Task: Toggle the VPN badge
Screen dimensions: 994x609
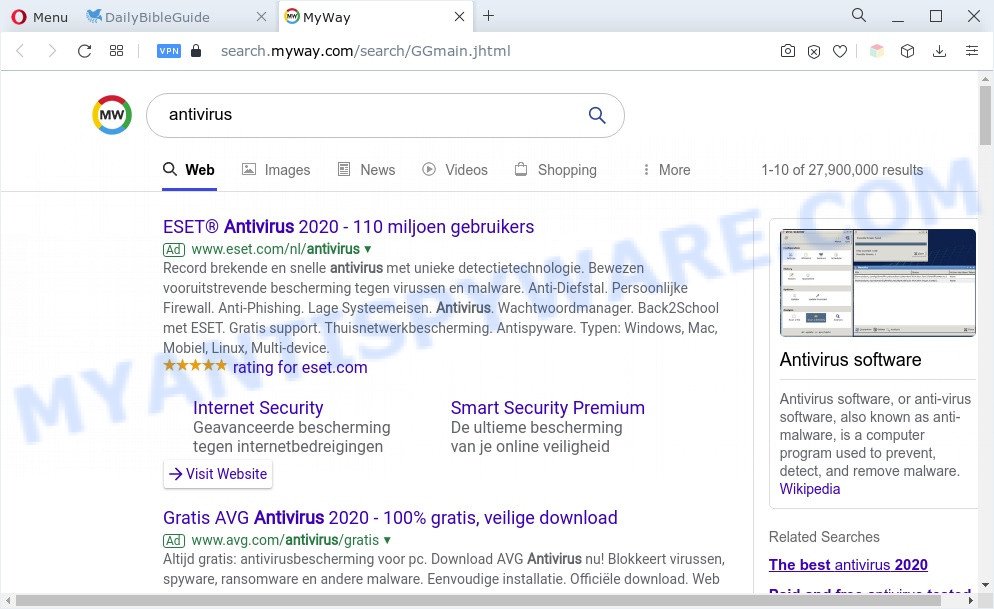Action: tap(169, 51)
